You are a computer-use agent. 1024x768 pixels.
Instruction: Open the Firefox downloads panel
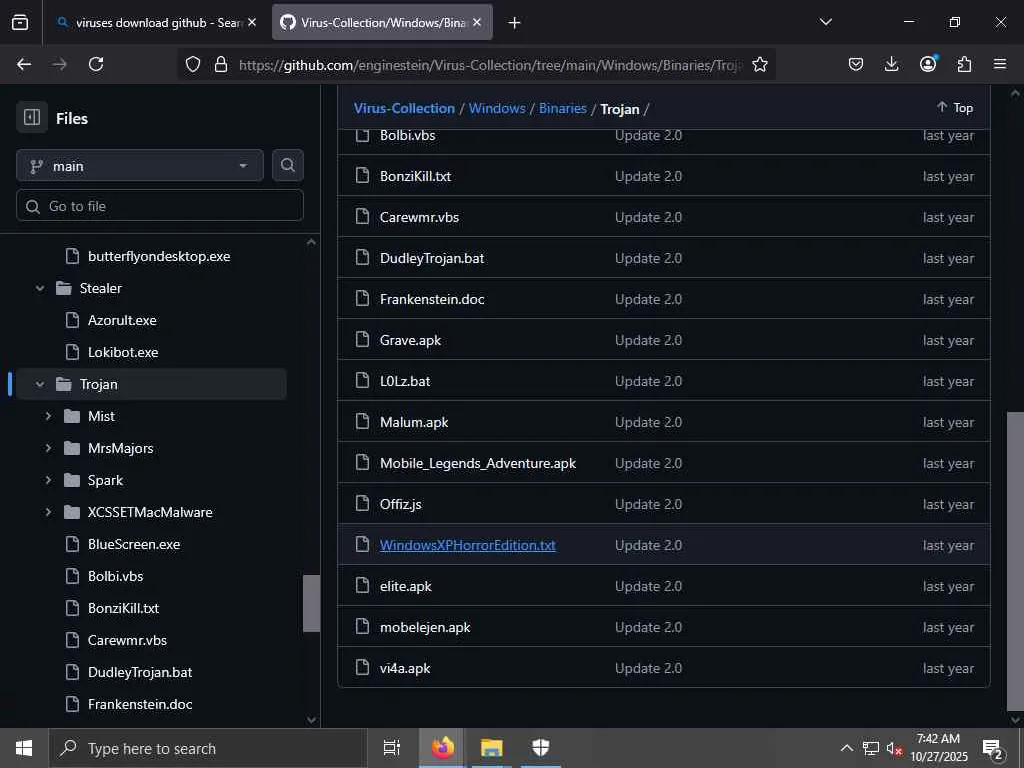[891, 64]
